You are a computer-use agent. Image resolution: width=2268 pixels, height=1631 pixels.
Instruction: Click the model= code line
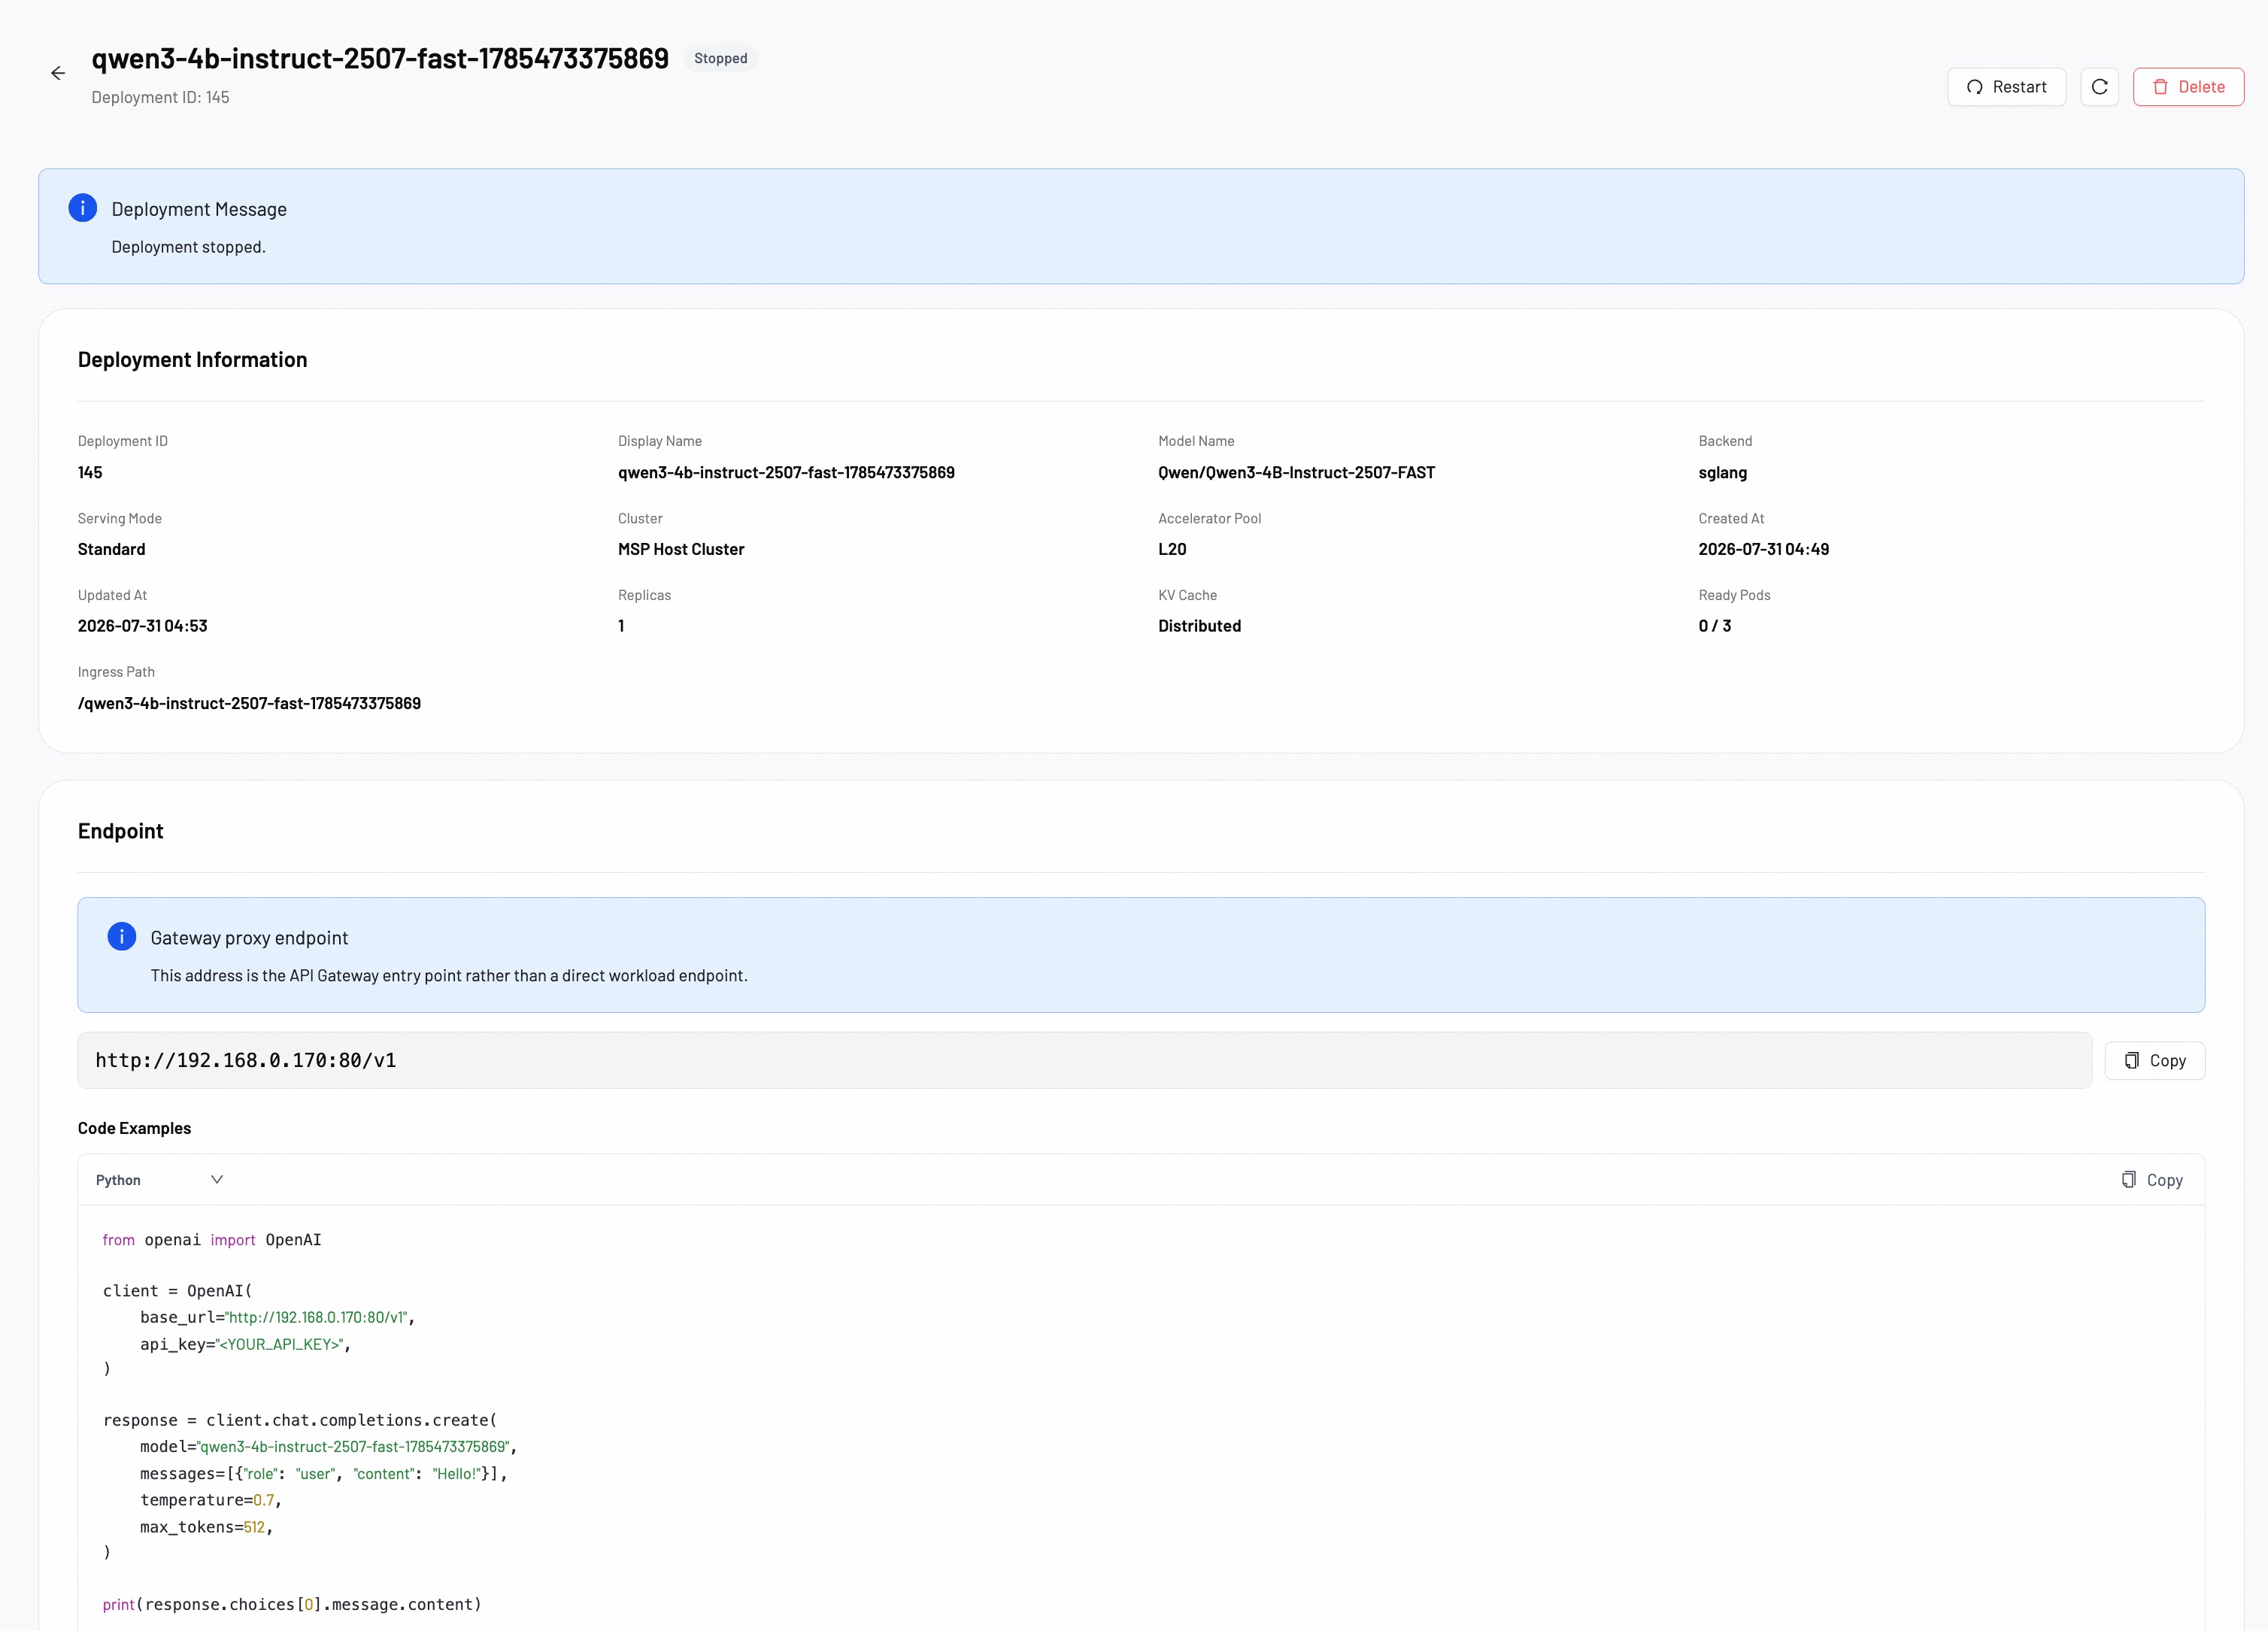coord(328,1447)
